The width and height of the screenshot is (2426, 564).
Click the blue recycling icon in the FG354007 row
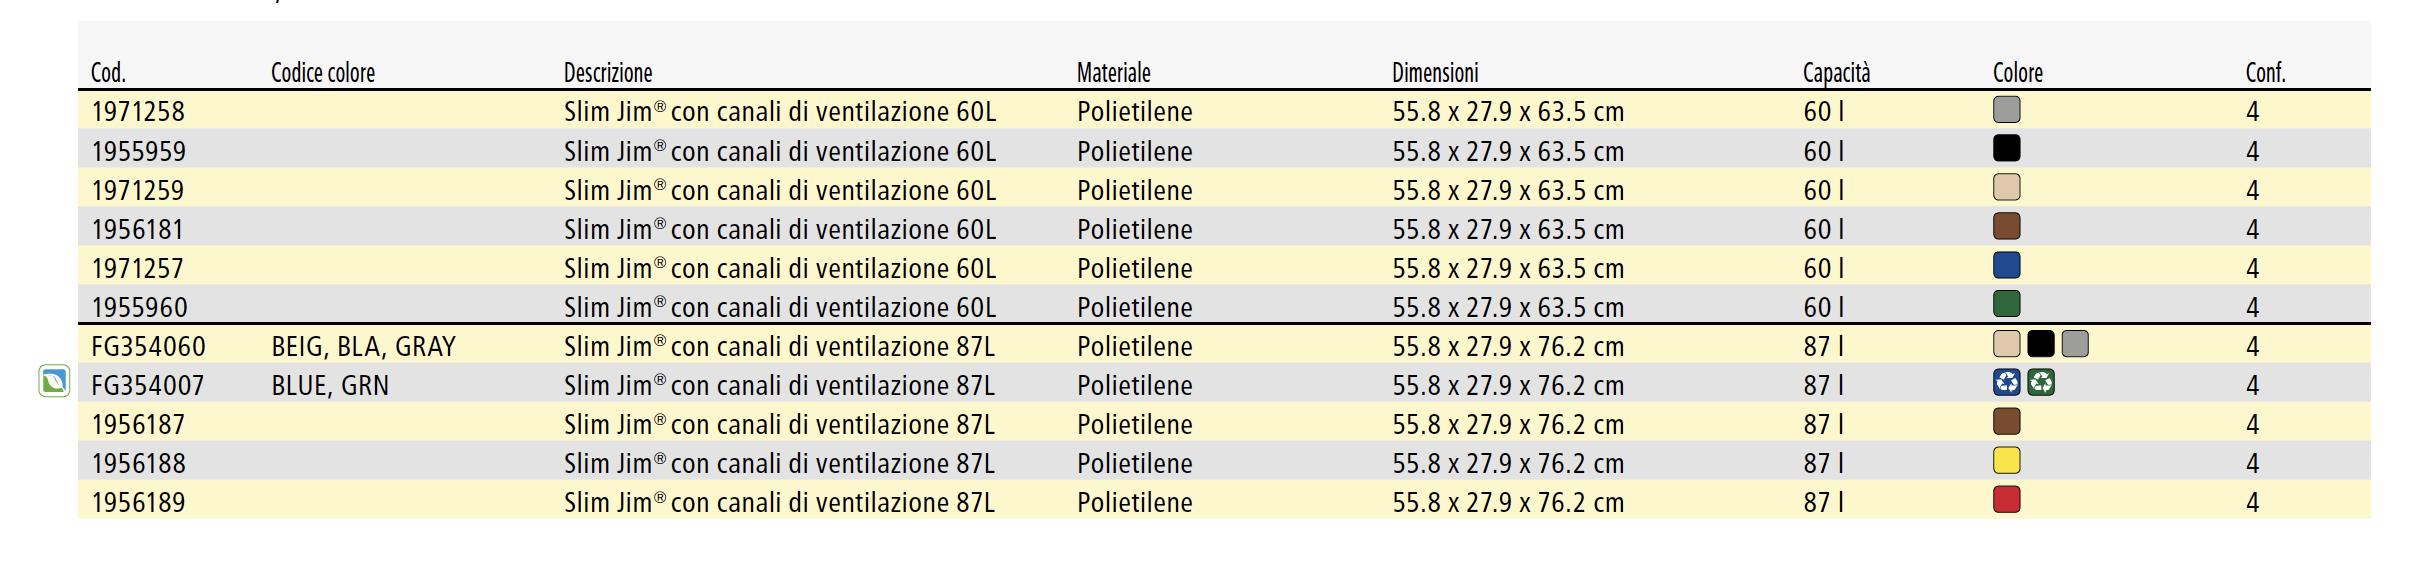2006,382
